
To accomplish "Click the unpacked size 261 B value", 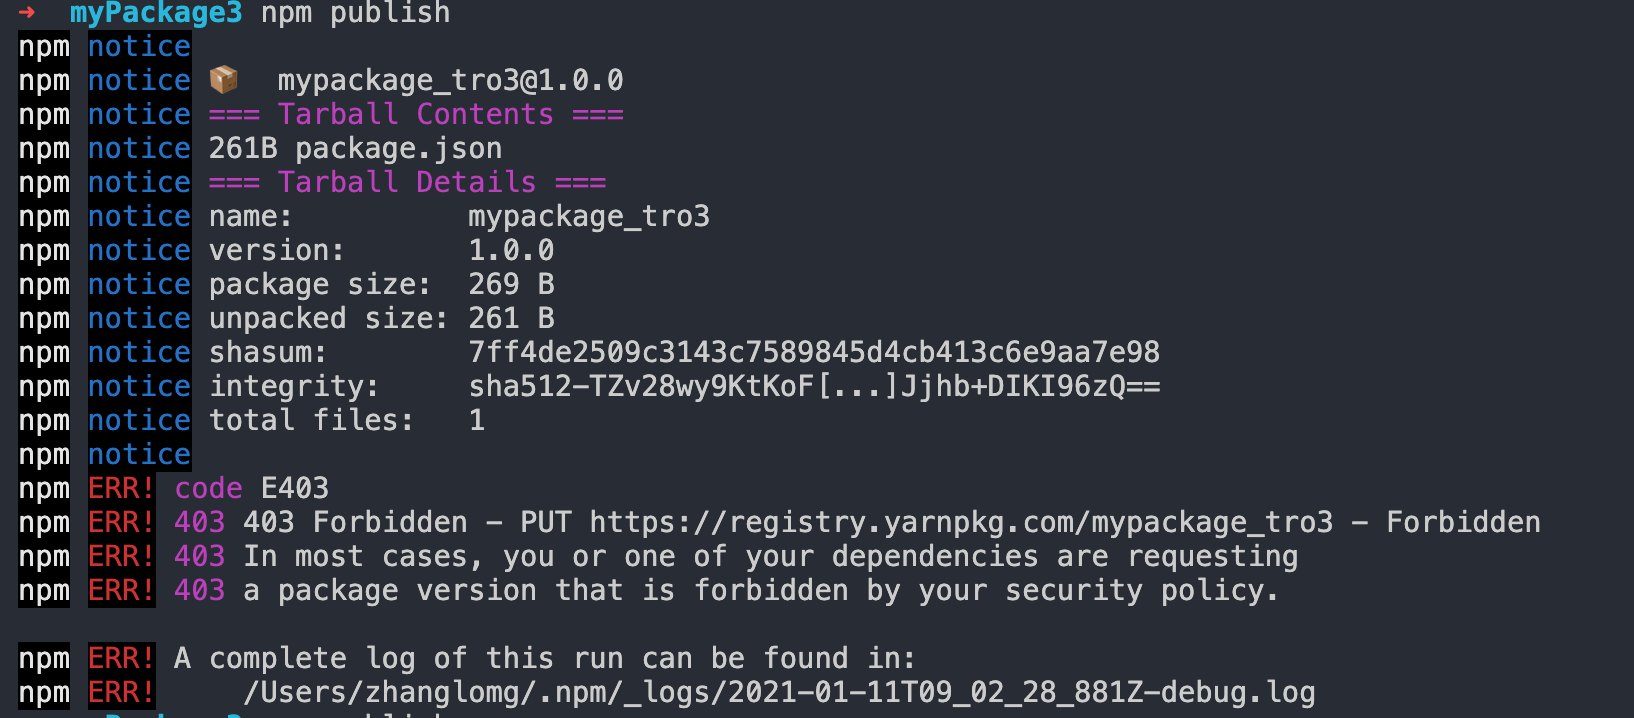I will point(511,318).
